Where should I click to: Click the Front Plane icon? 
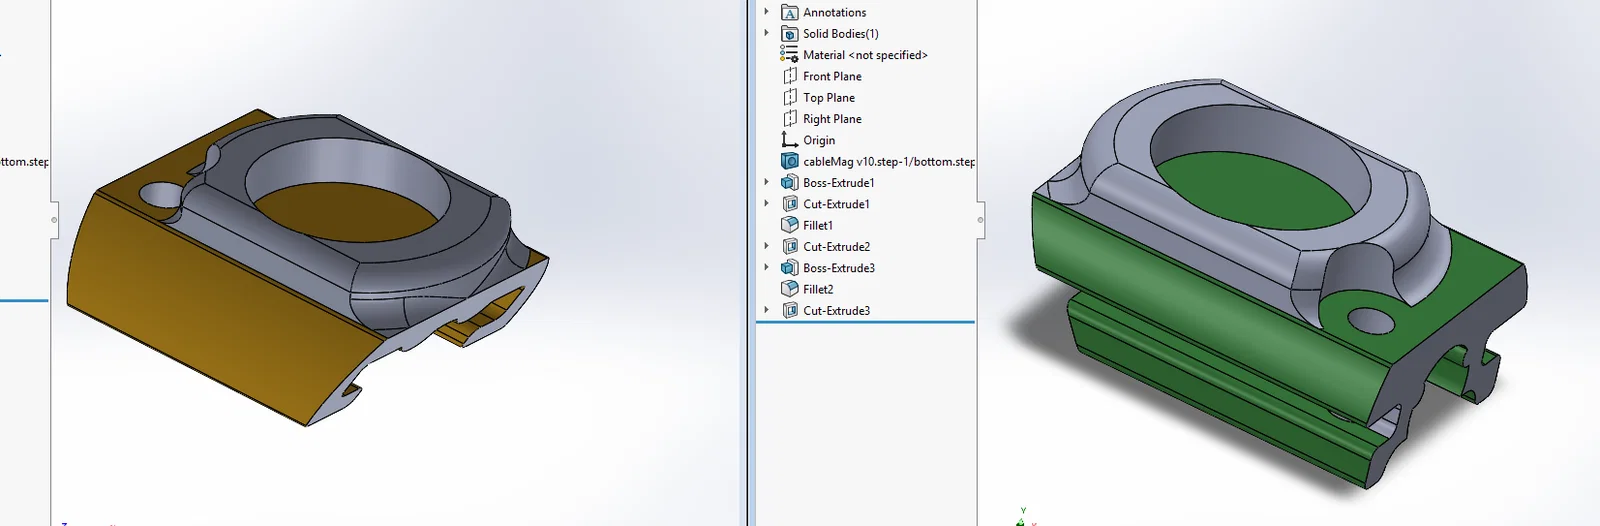click(x=790, y=76)
